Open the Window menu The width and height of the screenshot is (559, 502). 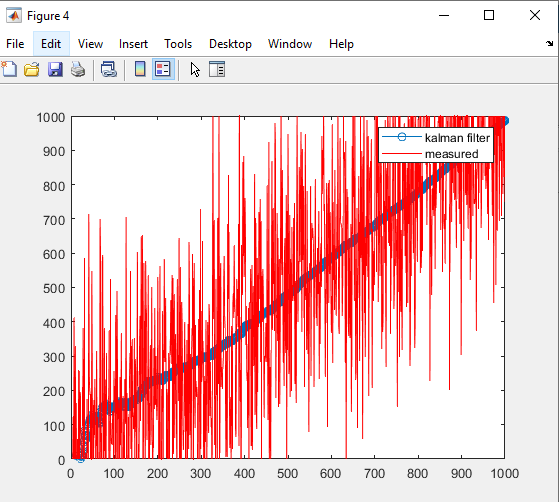290,44
